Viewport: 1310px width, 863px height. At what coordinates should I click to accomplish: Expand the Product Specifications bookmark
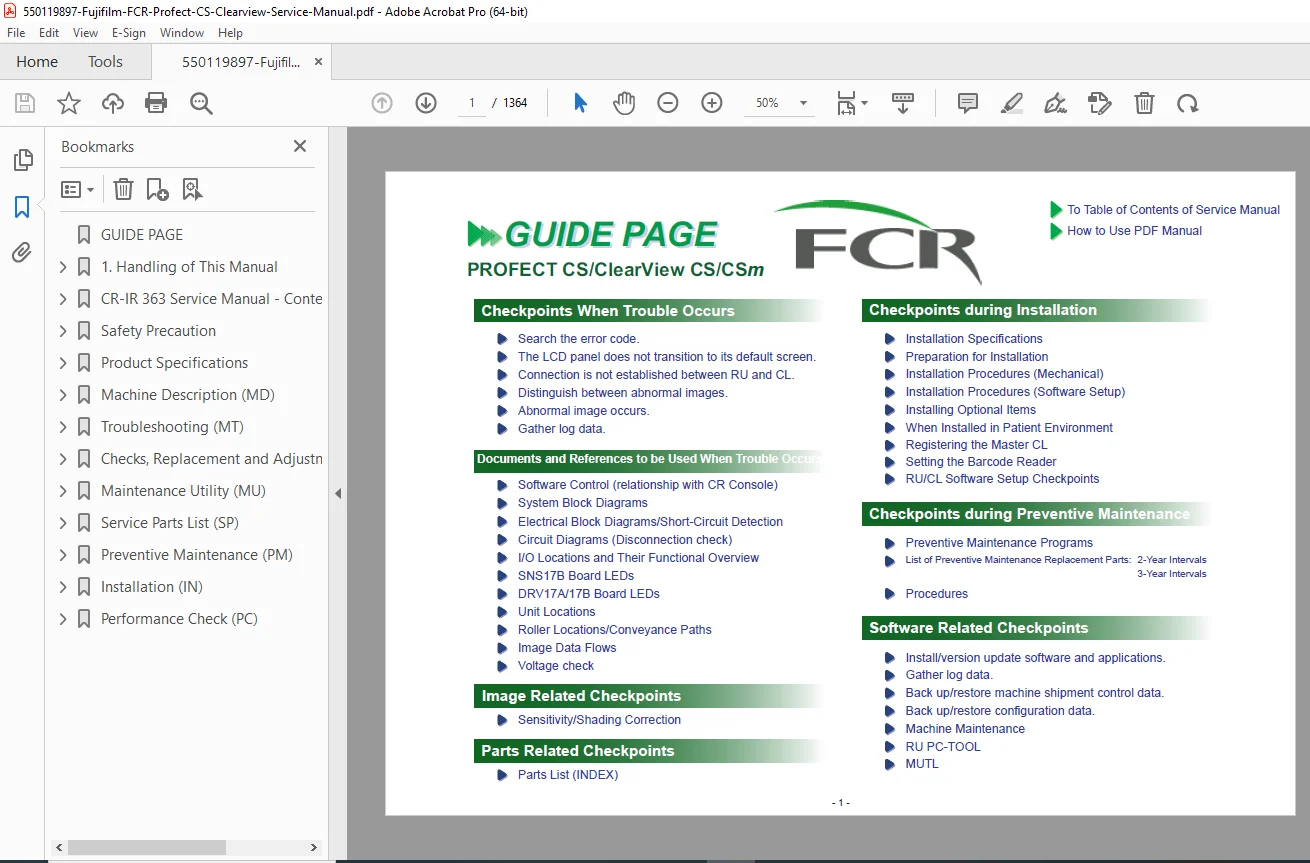pyautogui.click(x=63, y=363)
